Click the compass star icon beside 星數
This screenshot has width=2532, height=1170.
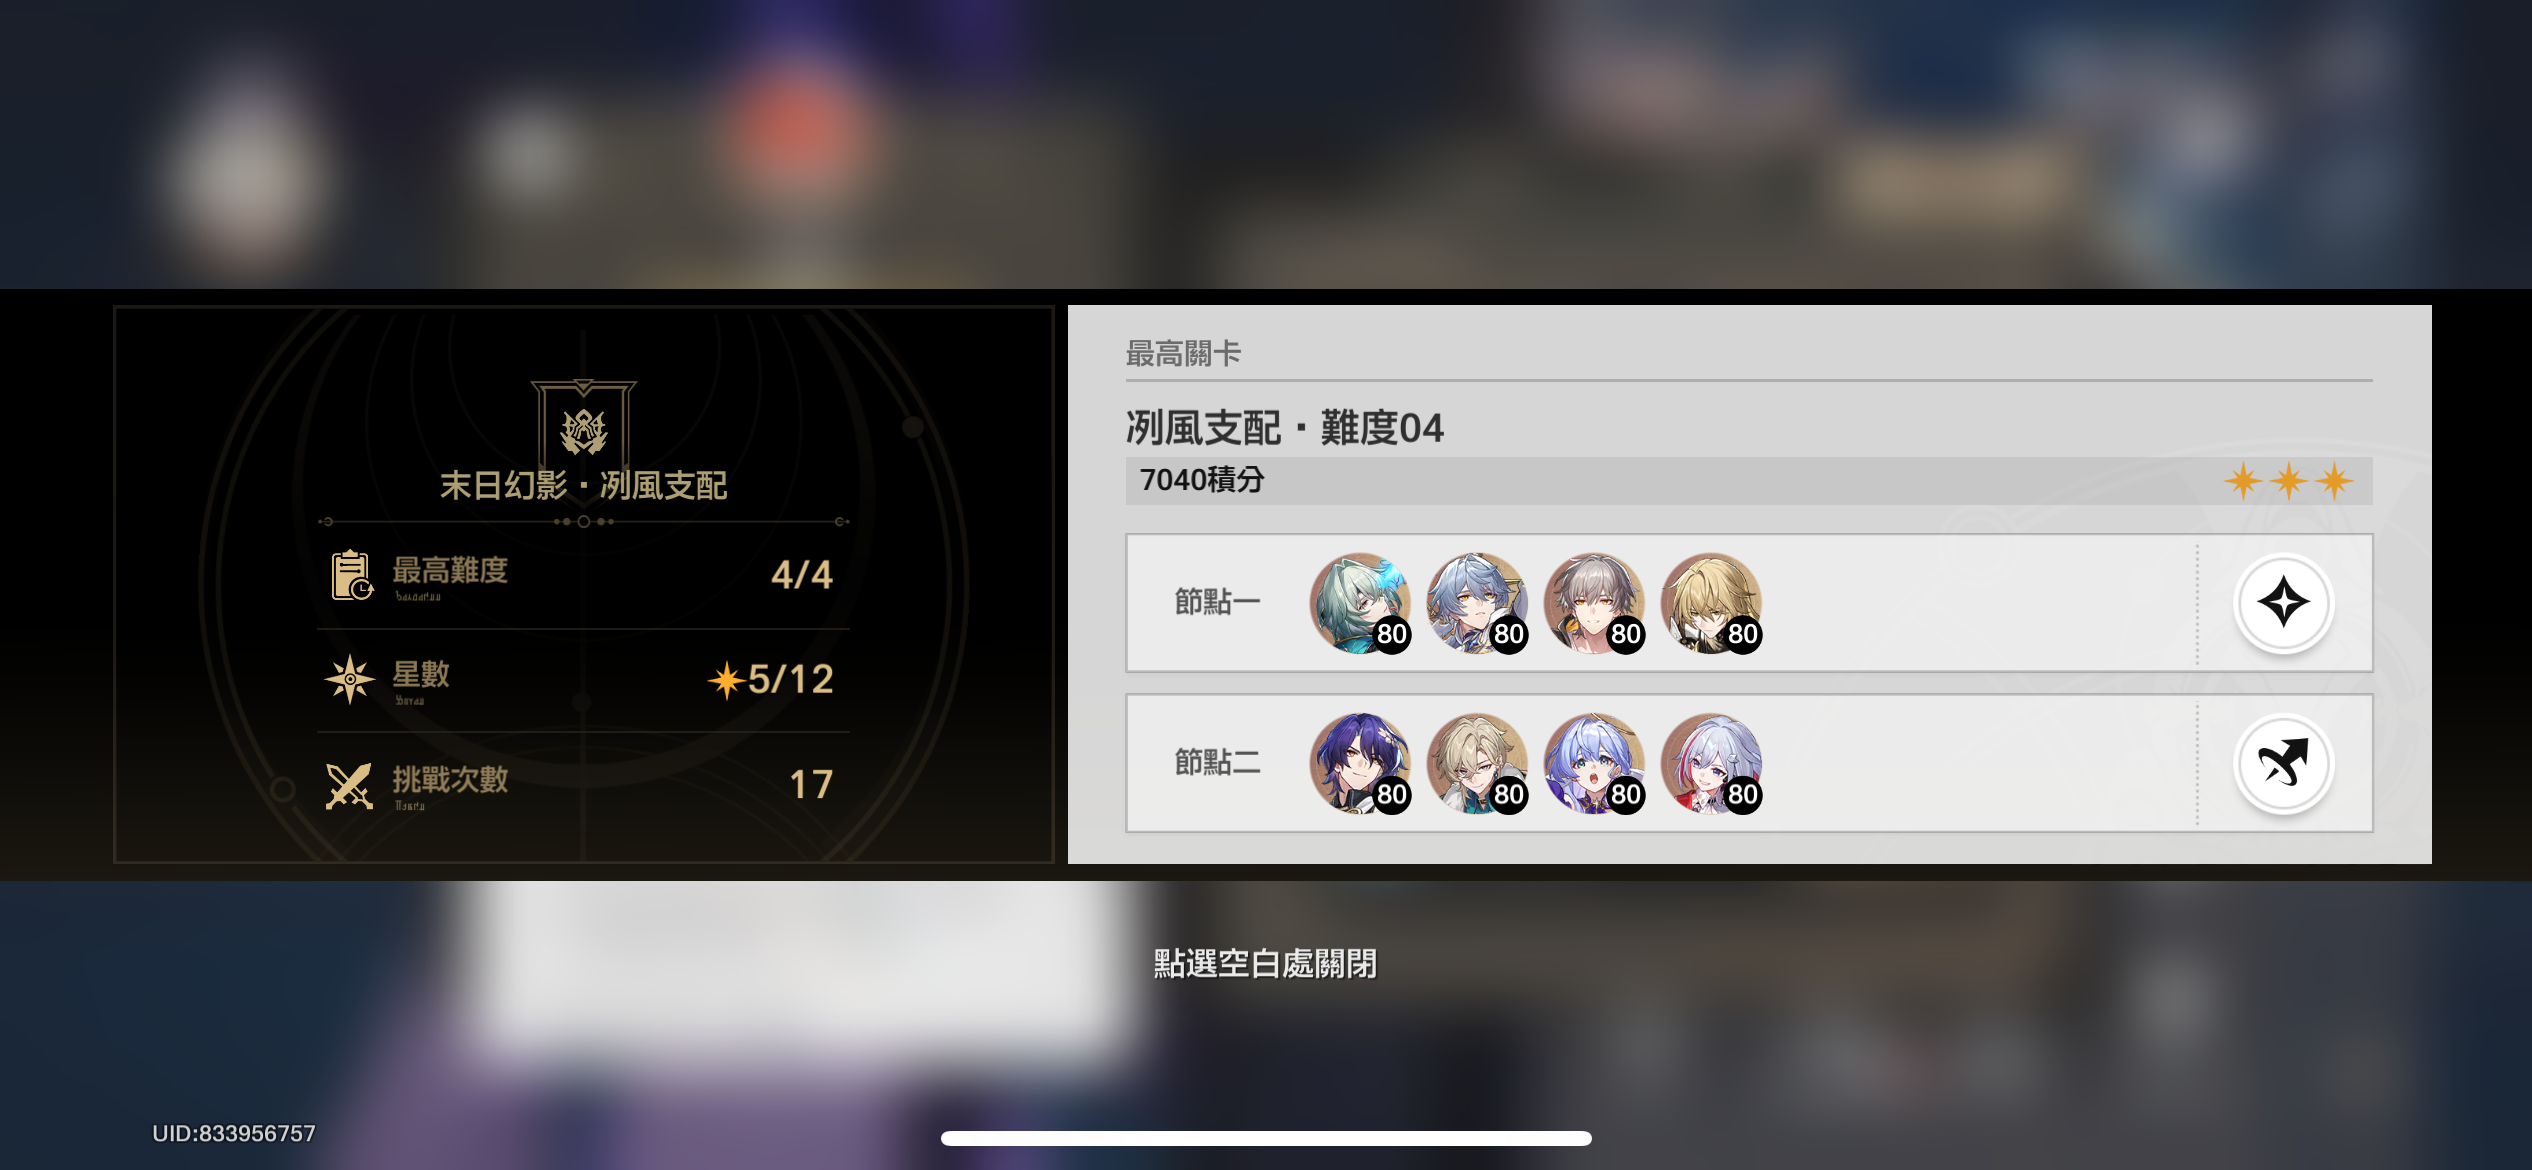click(x=350, y=680)
